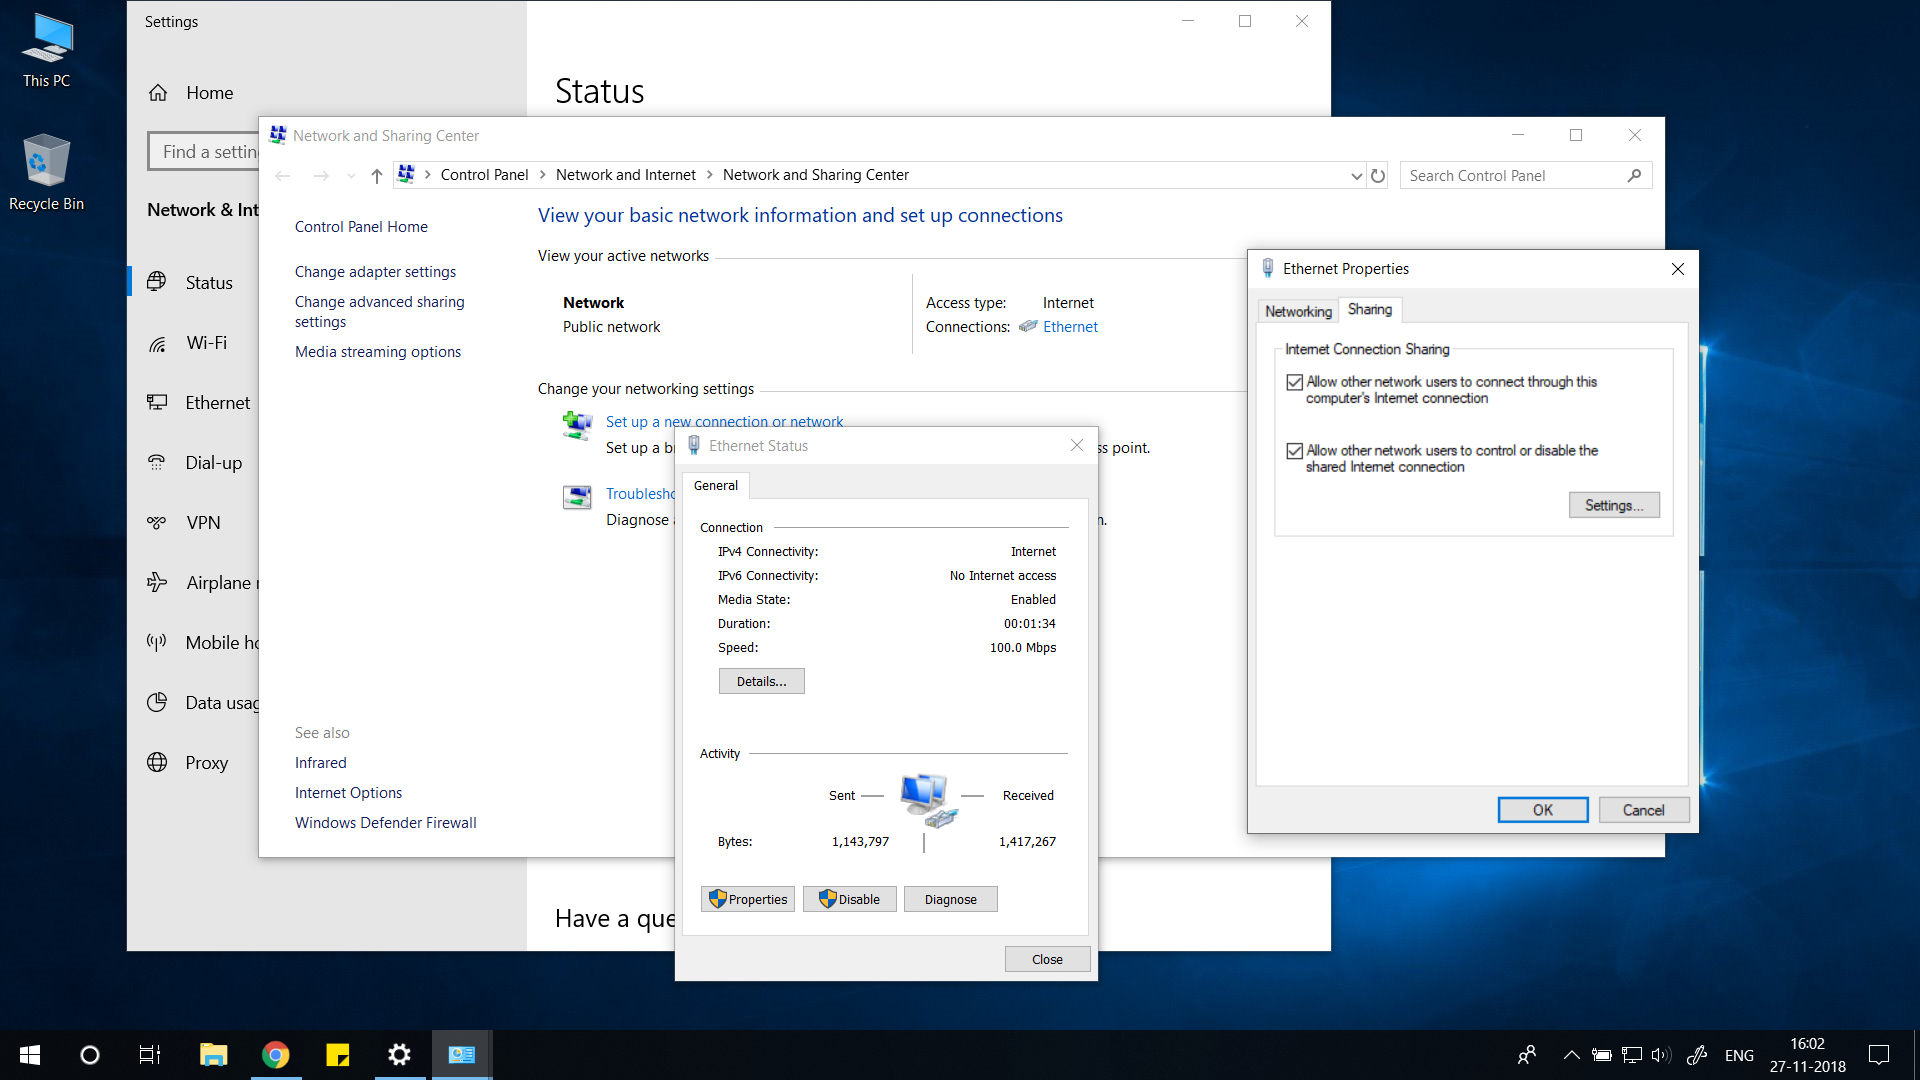This screenshot has height=1080, width=1920.
Task: Select the Networking tab in Ethernet Properties
Action: [1298, 310]
